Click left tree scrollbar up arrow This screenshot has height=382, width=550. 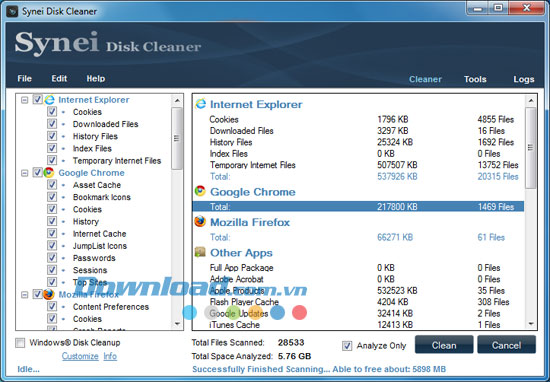177,101
